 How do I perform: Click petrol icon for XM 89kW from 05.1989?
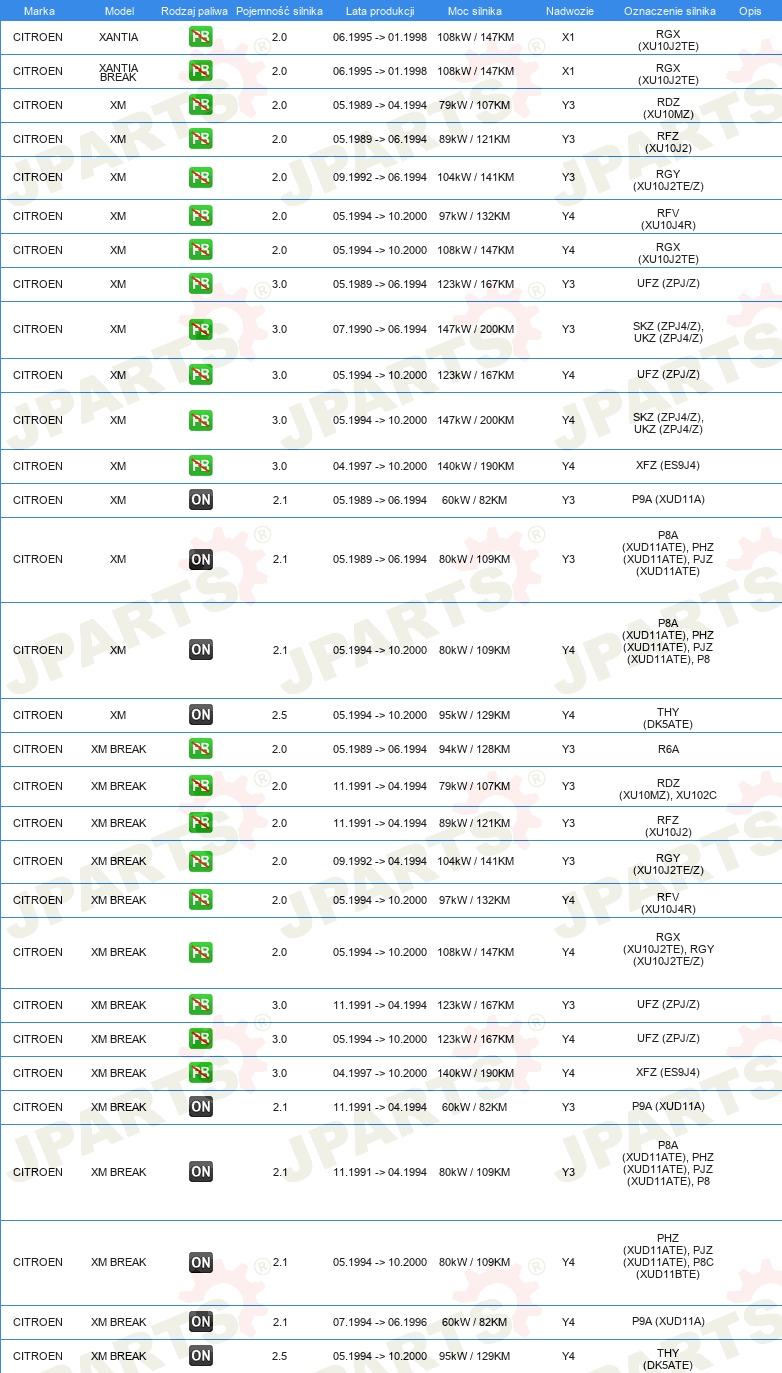201,139
